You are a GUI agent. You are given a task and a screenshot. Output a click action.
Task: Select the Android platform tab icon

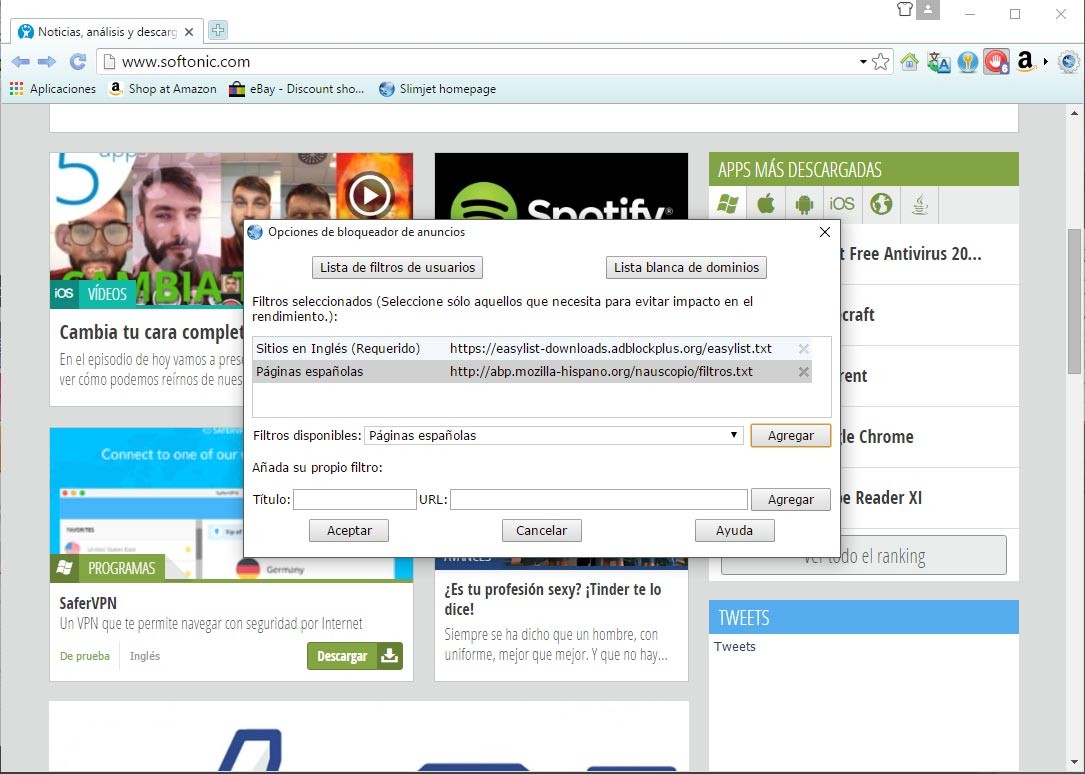803,204
